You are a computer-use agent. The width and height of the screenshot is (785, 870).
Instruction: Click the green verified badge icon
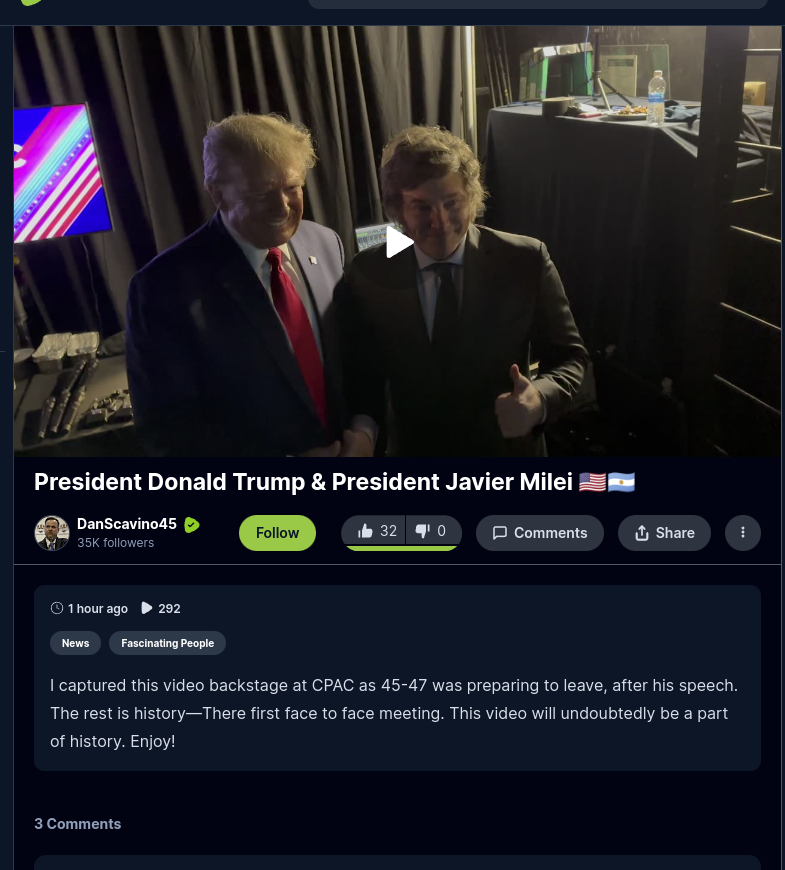tap(192, 524)
